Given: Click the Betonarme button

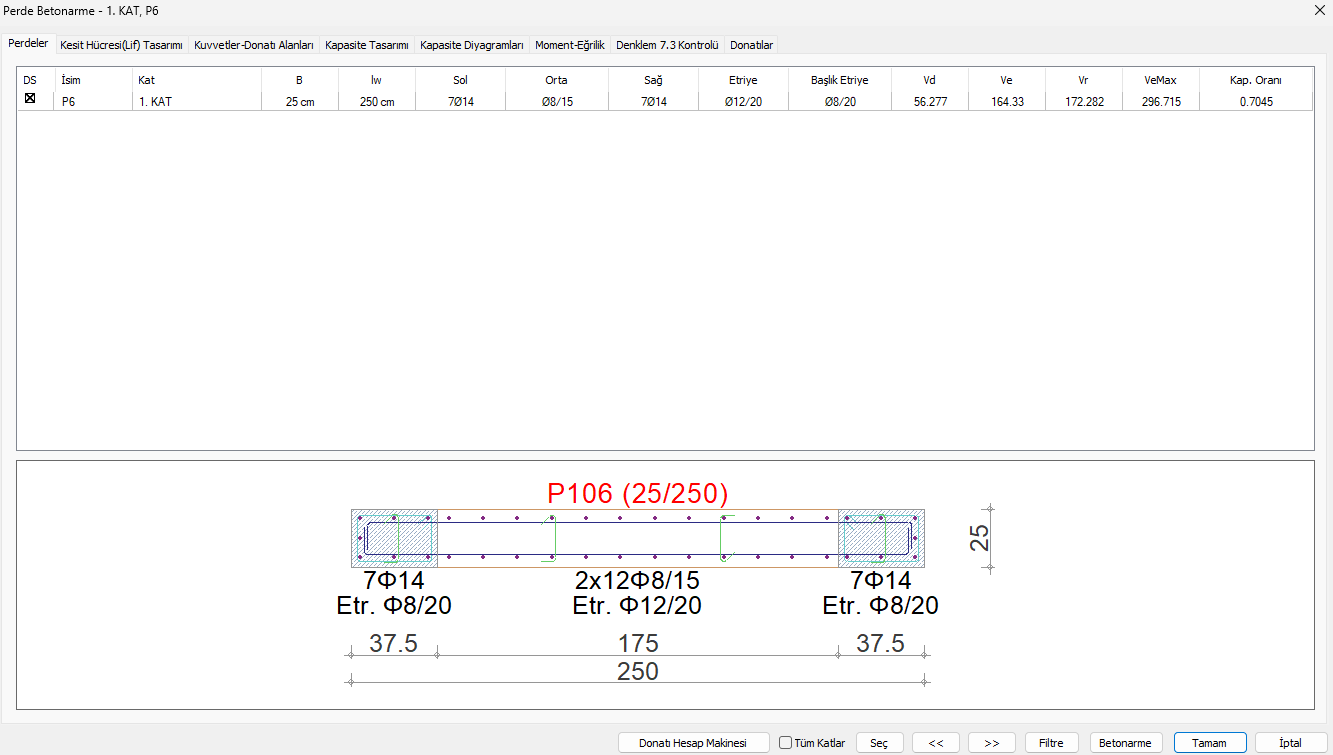Looking at the screenshot, I should click(x=1126, y=743).
